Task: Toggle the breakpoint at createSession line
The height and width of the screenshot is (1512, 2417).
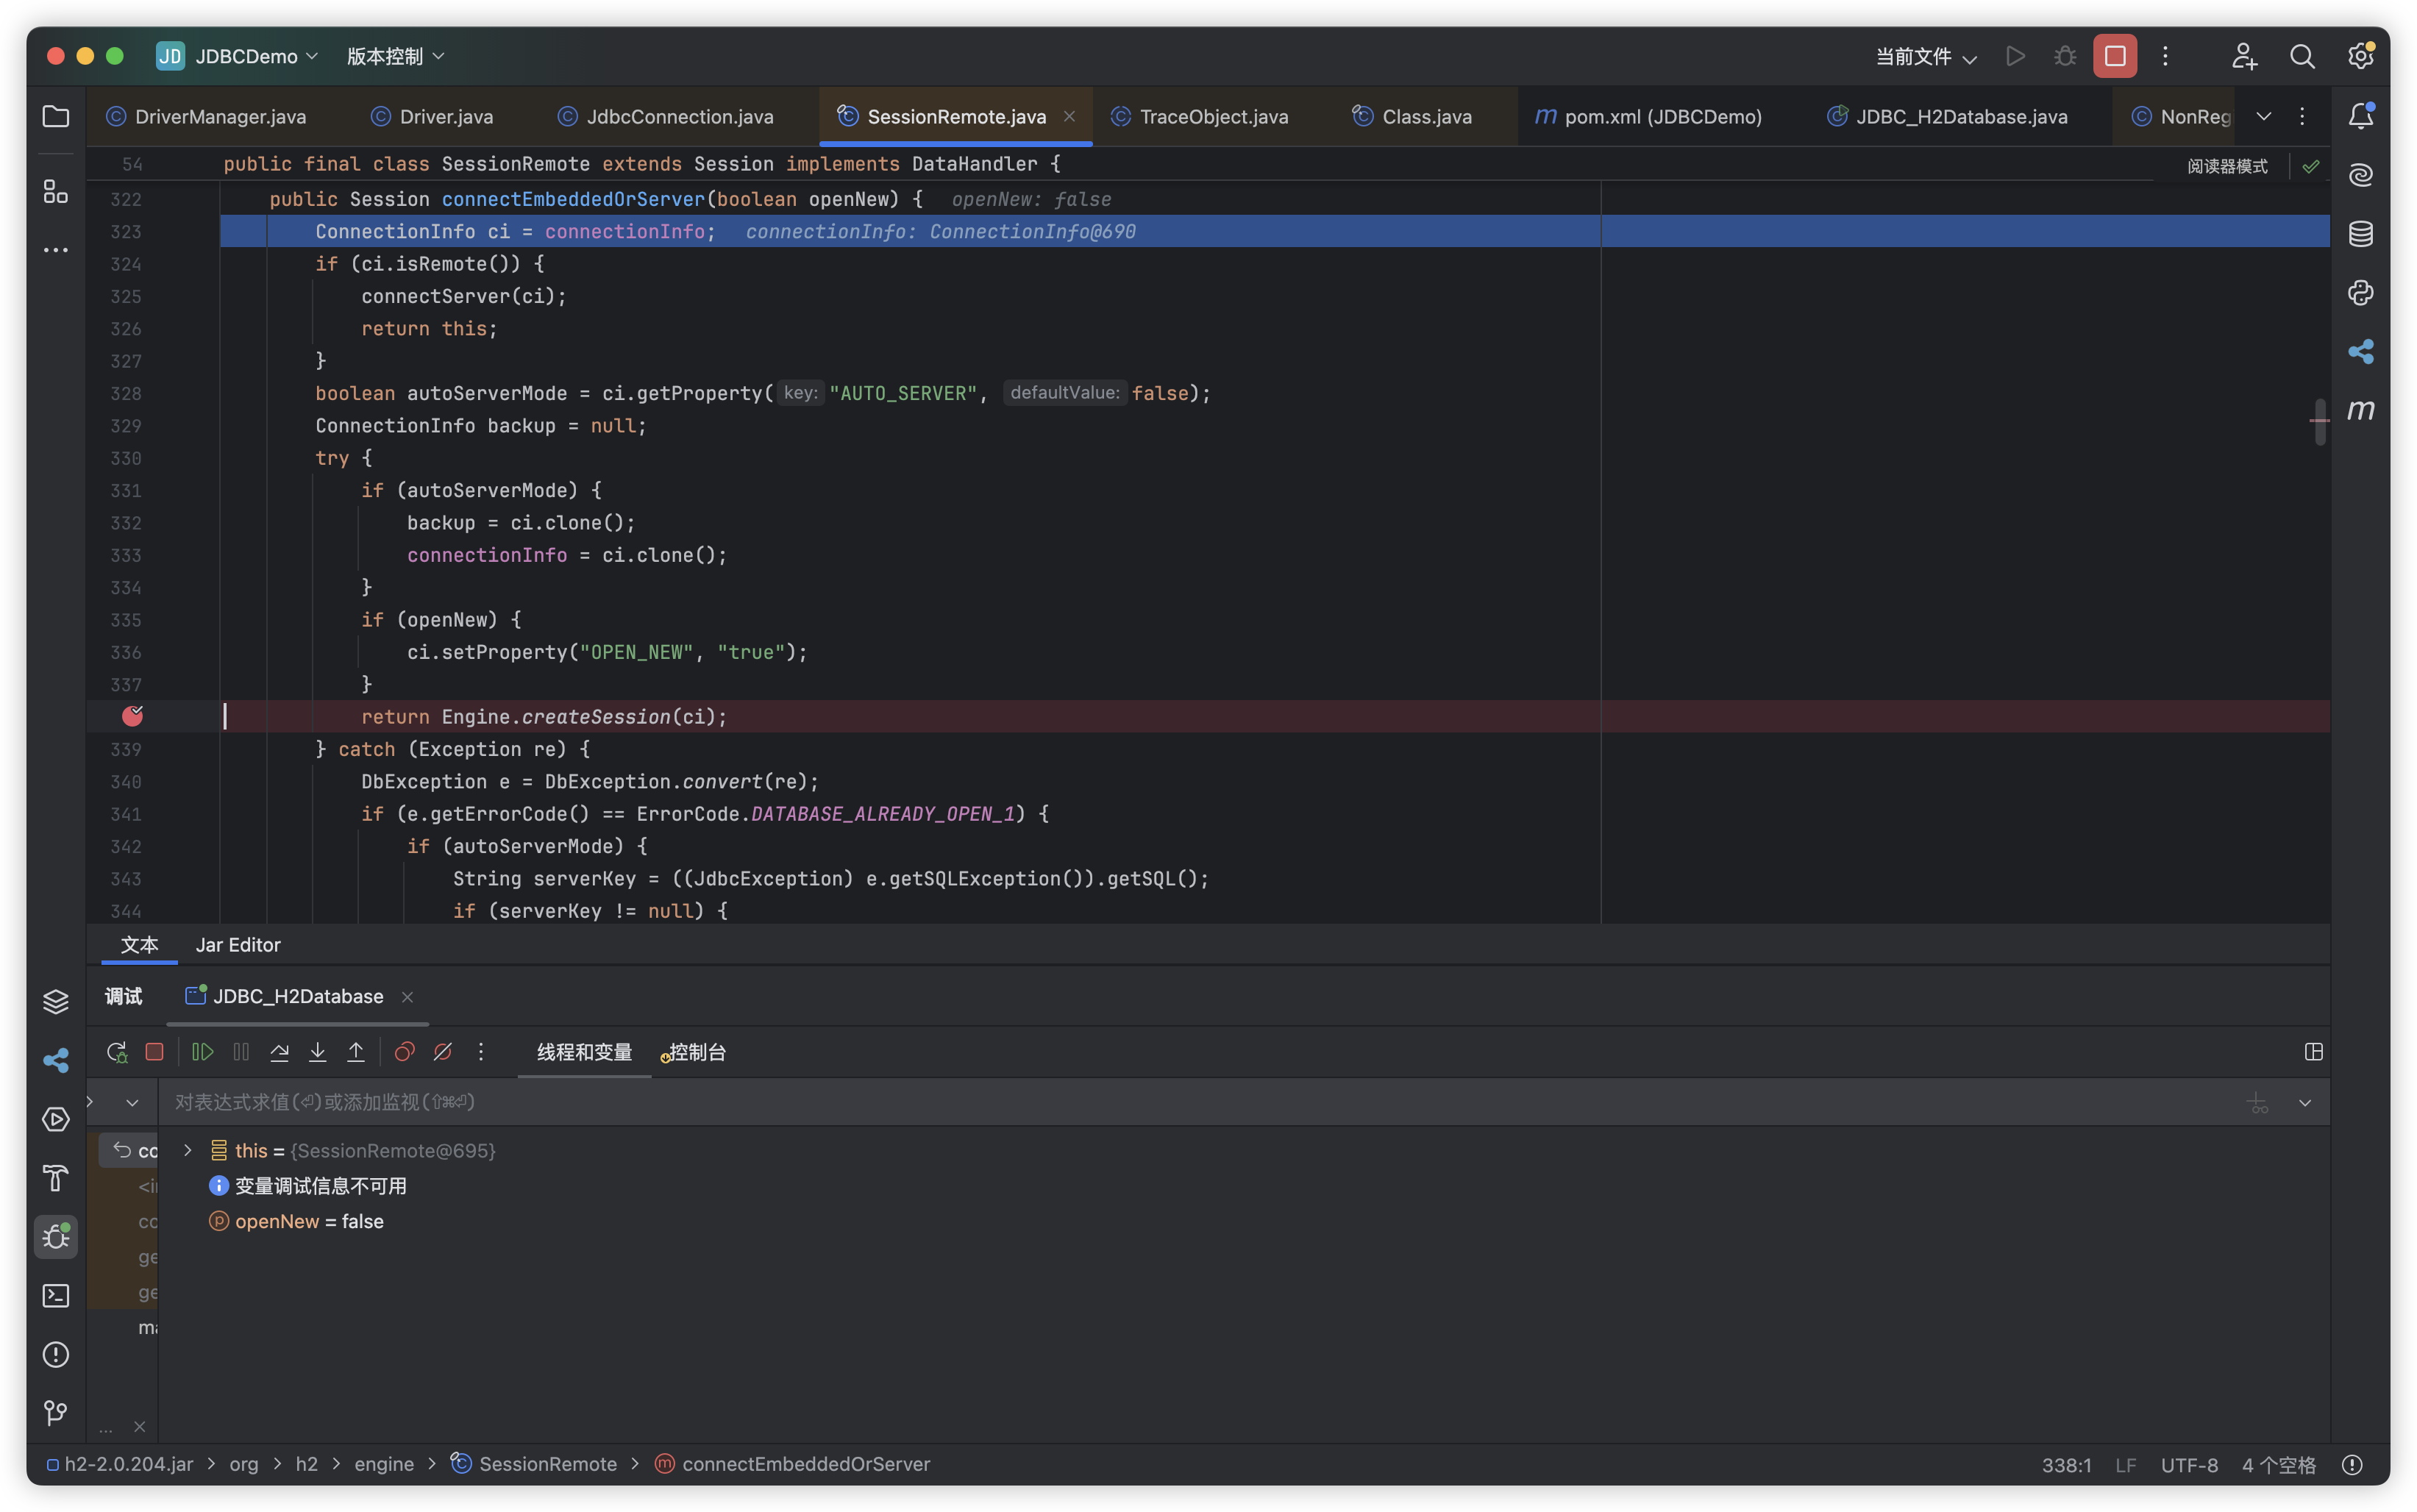Action: [132, 716]
